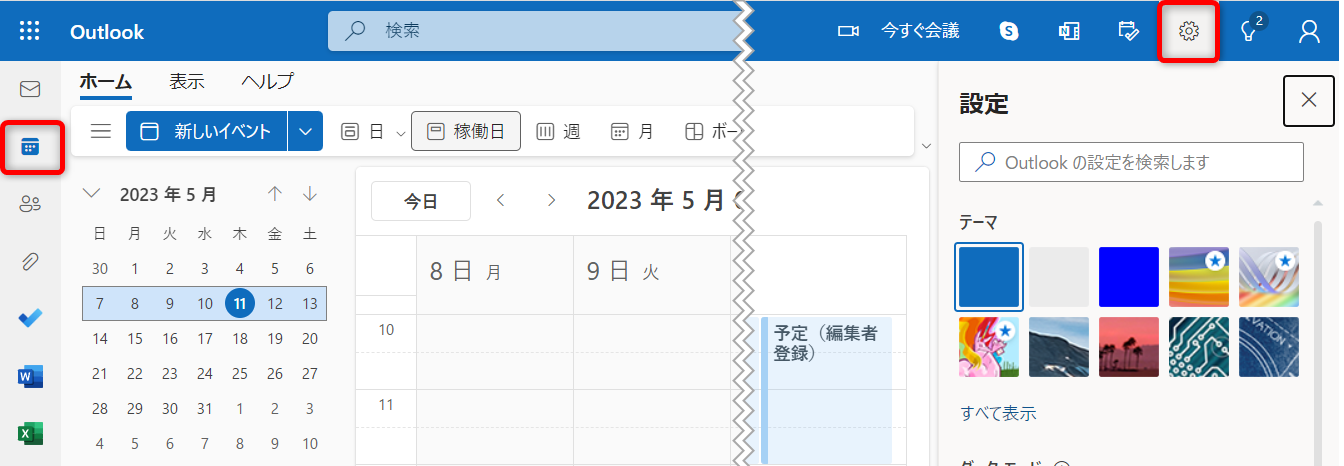Open settings gear icon
Screen dimensions: 1344x466
1189,31
